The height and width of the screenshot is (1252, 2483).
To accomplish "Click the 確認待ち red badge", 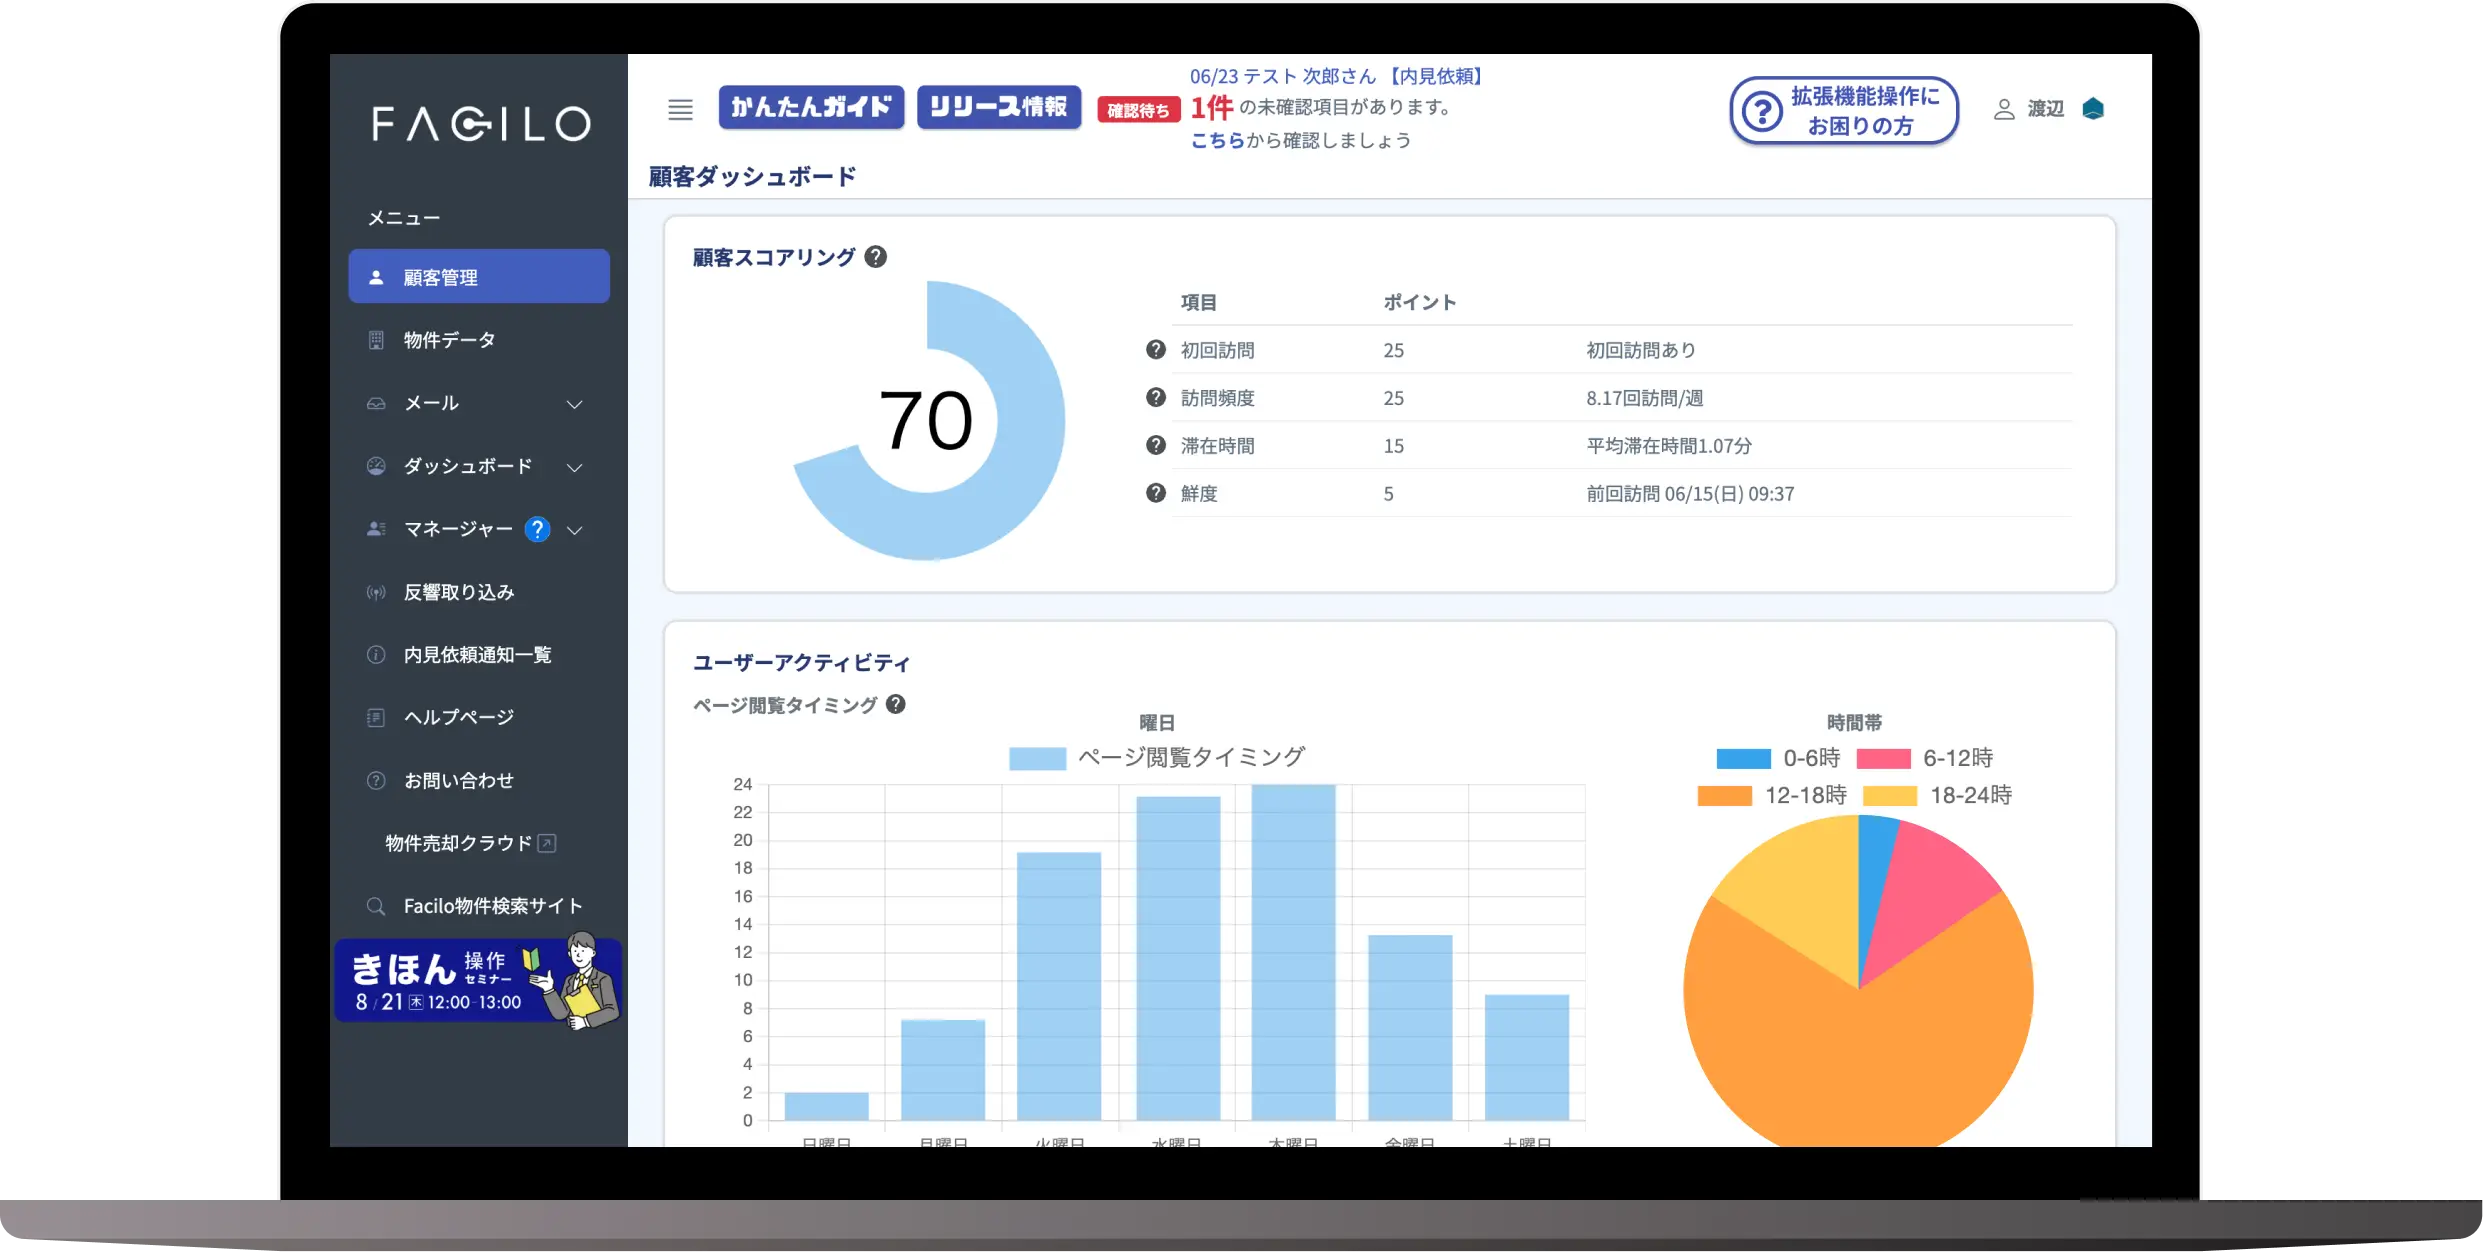I will pos(1138,110).
